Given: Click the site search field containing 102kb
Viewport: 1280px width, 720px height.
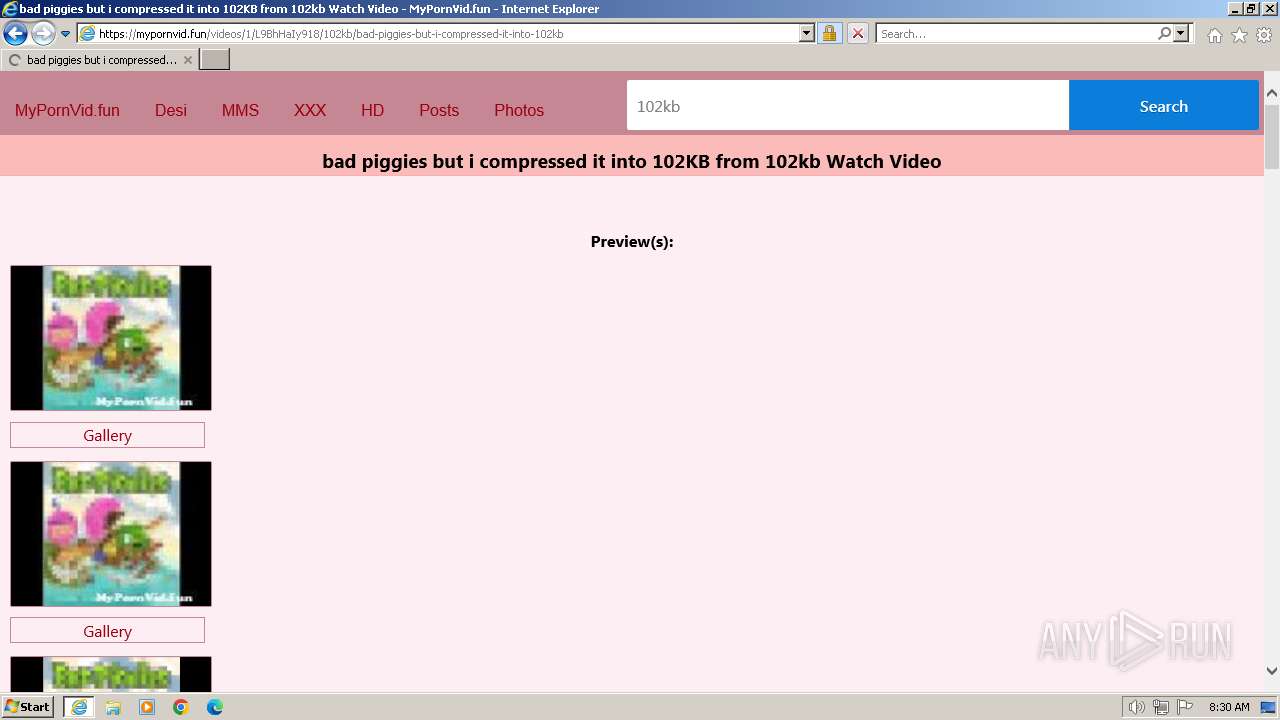Looking at the screenshot, I should click(x=848, y=106).
